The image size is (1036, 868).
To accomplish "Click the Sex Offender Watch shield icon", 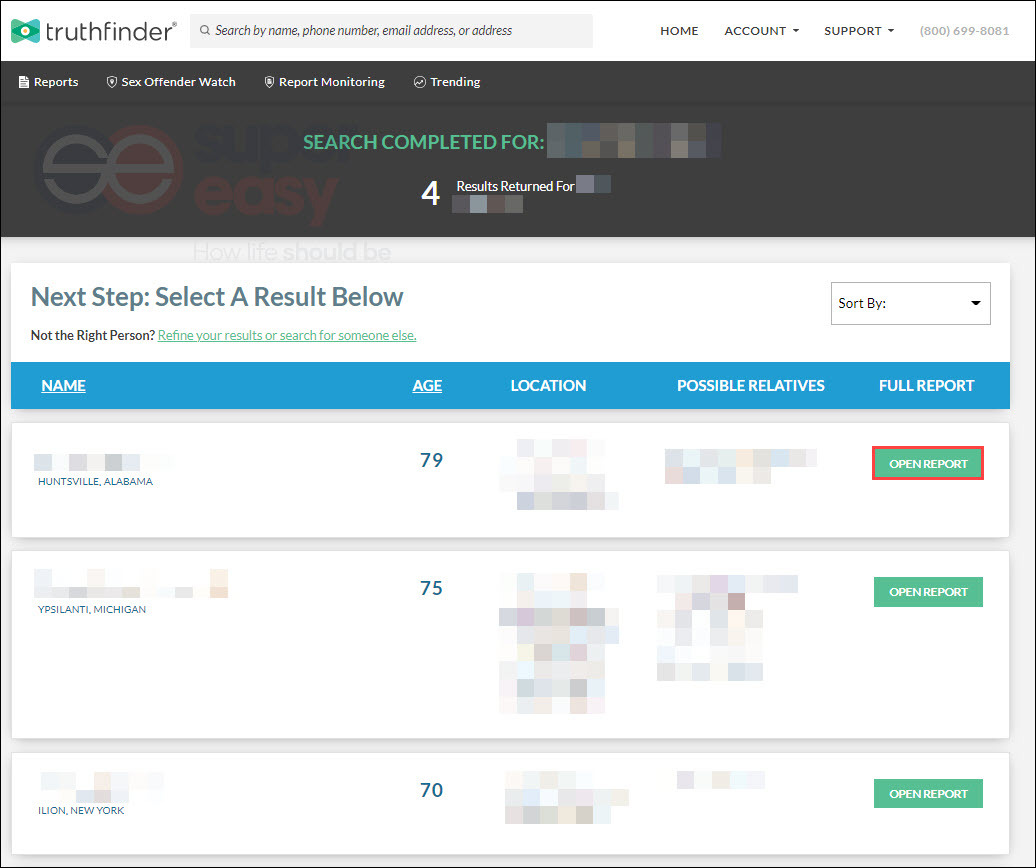I will 112,82.
